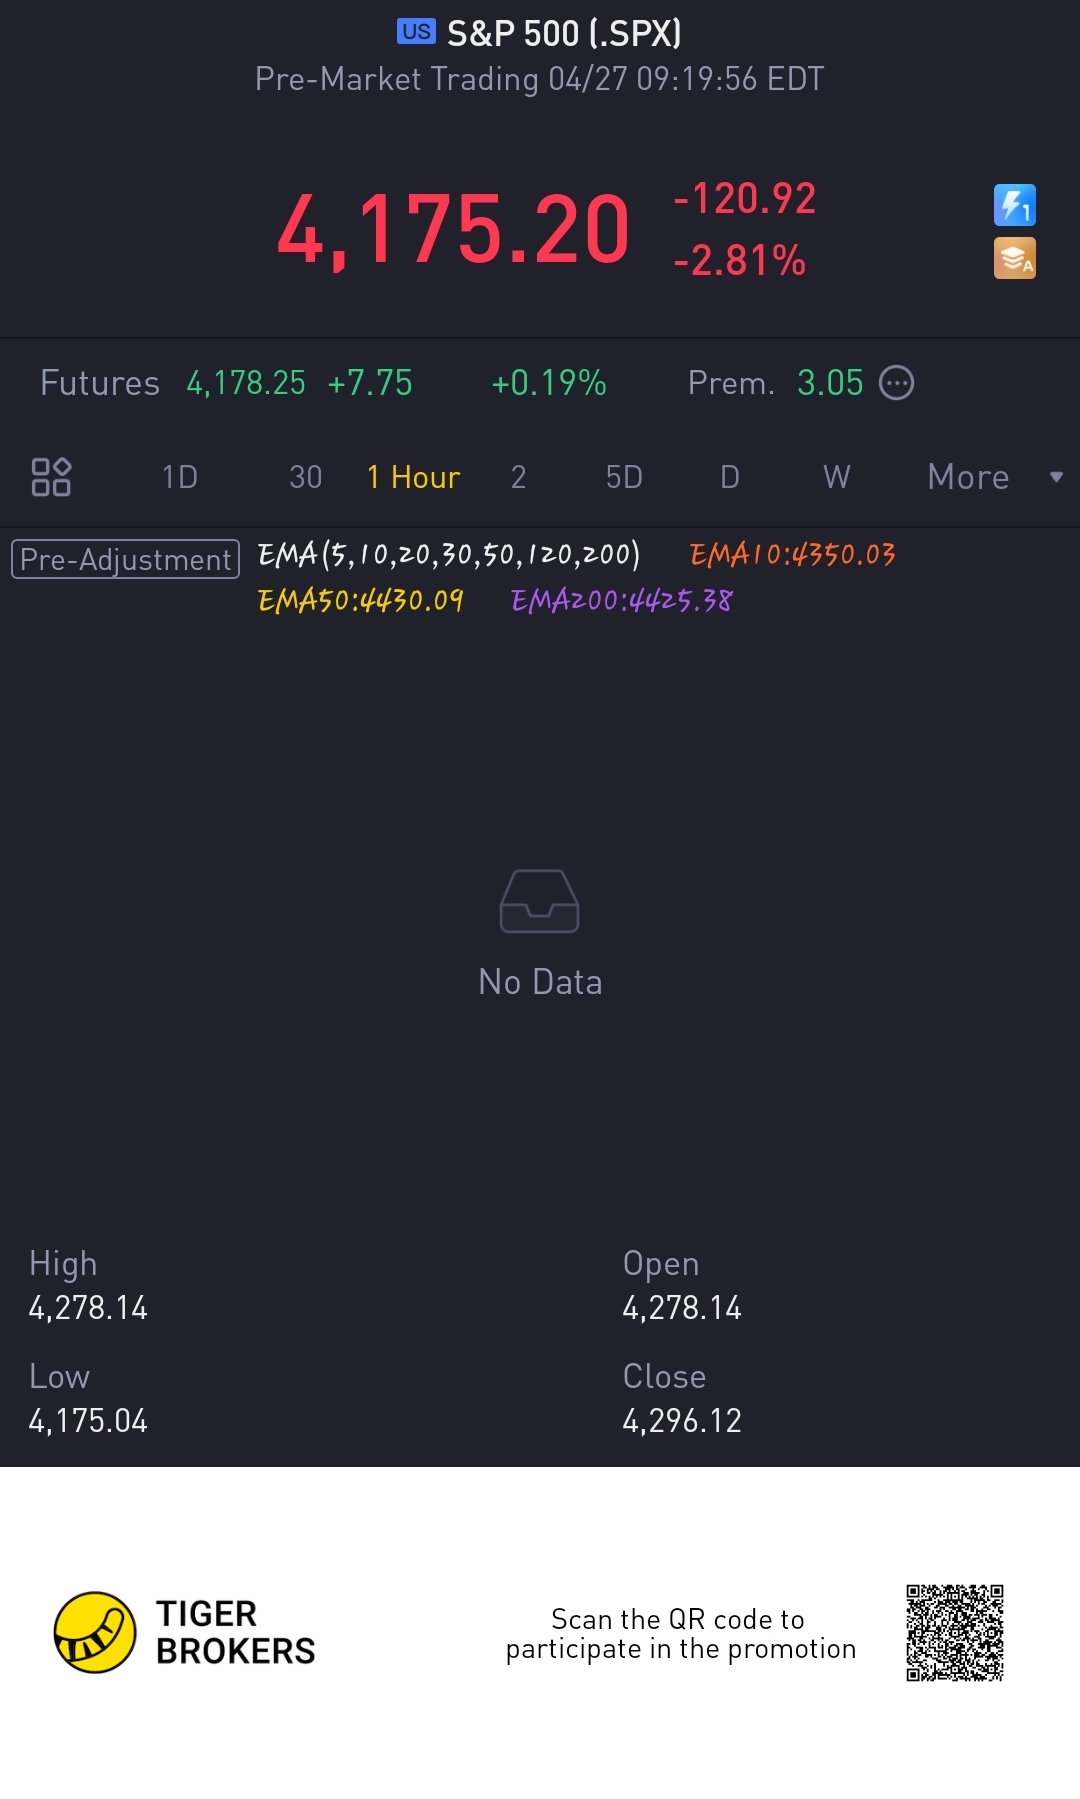This screenshot has height=1799, width=1080.
Task: Tap the S&P 500 (.SPX) title
Action: click(563, 33)
